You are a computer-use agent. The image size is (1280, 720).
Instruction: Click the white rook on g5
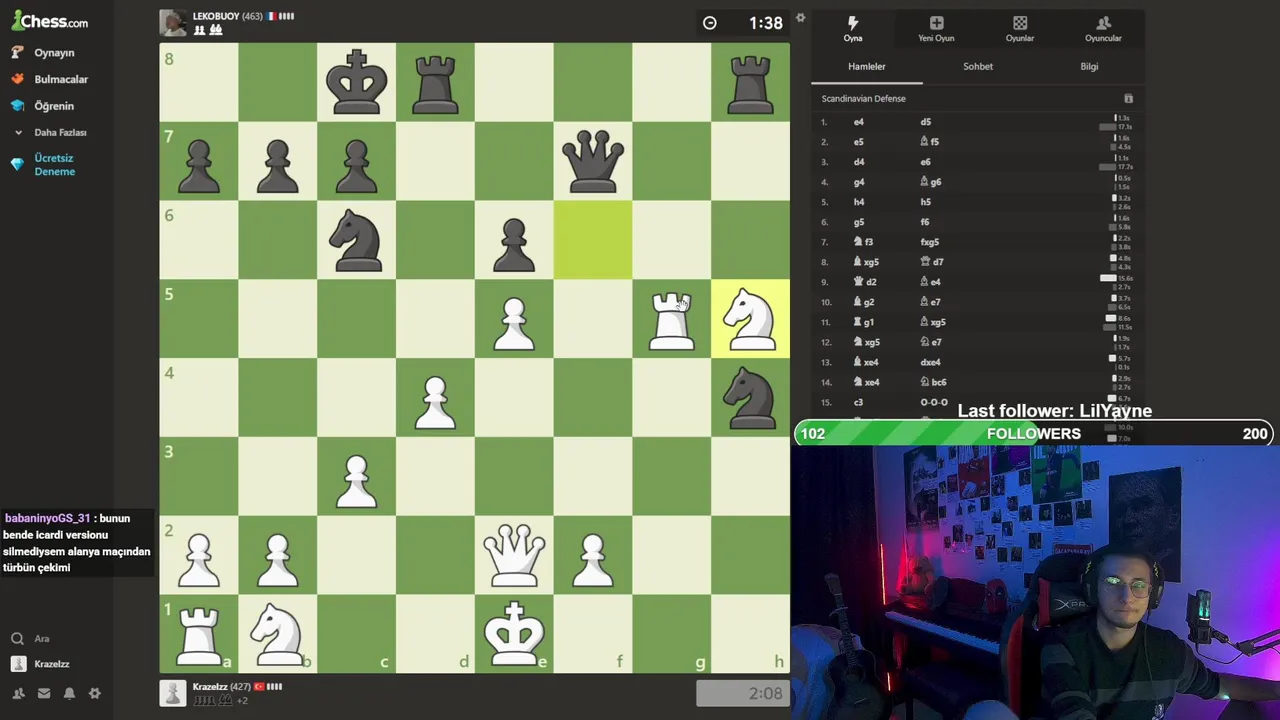[672, 319]
